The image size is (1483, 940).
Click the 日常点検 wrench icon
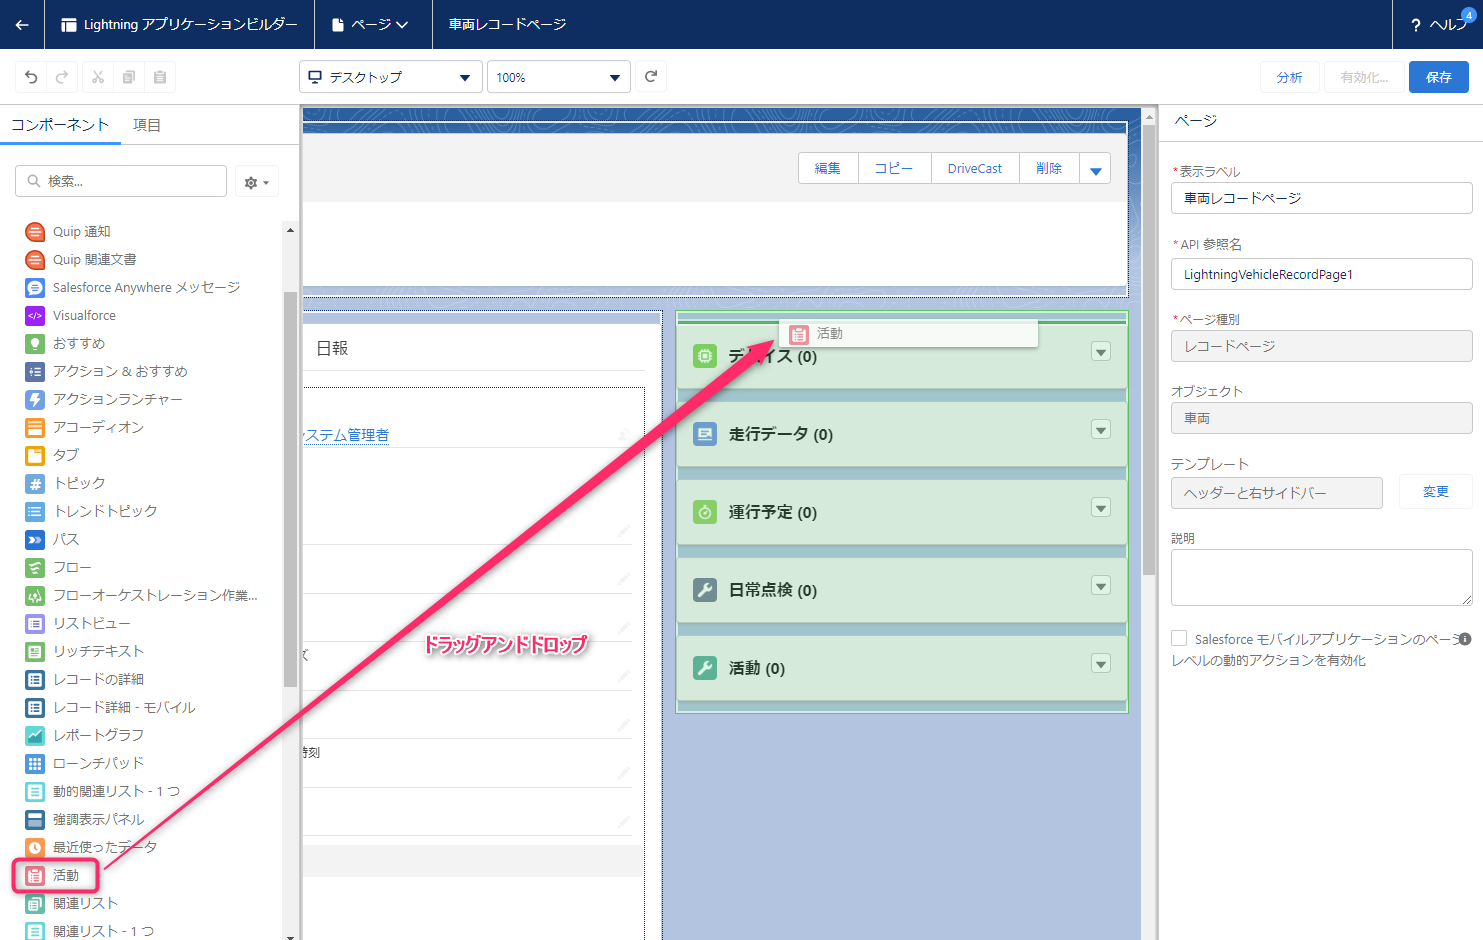pyautogui.click(x=705, y=590)
